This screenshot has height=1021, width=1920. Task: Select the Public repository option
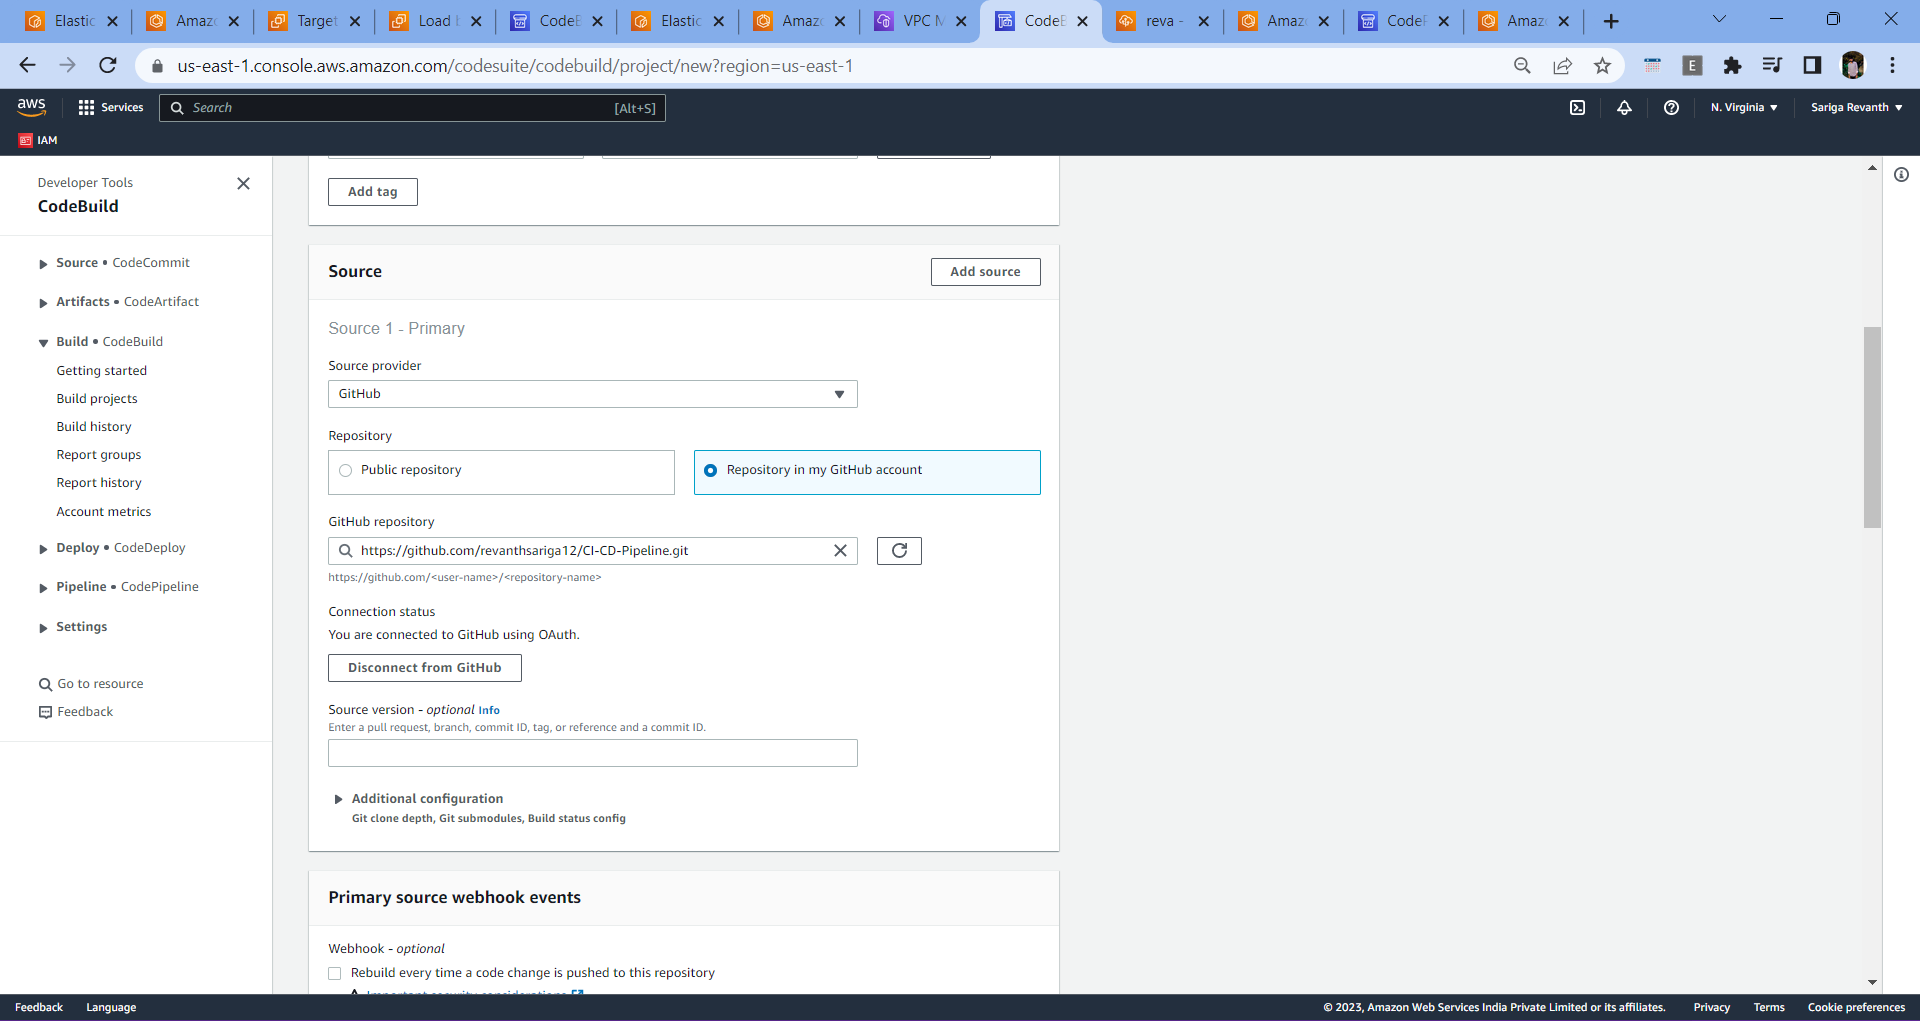[x=501, y=472]
